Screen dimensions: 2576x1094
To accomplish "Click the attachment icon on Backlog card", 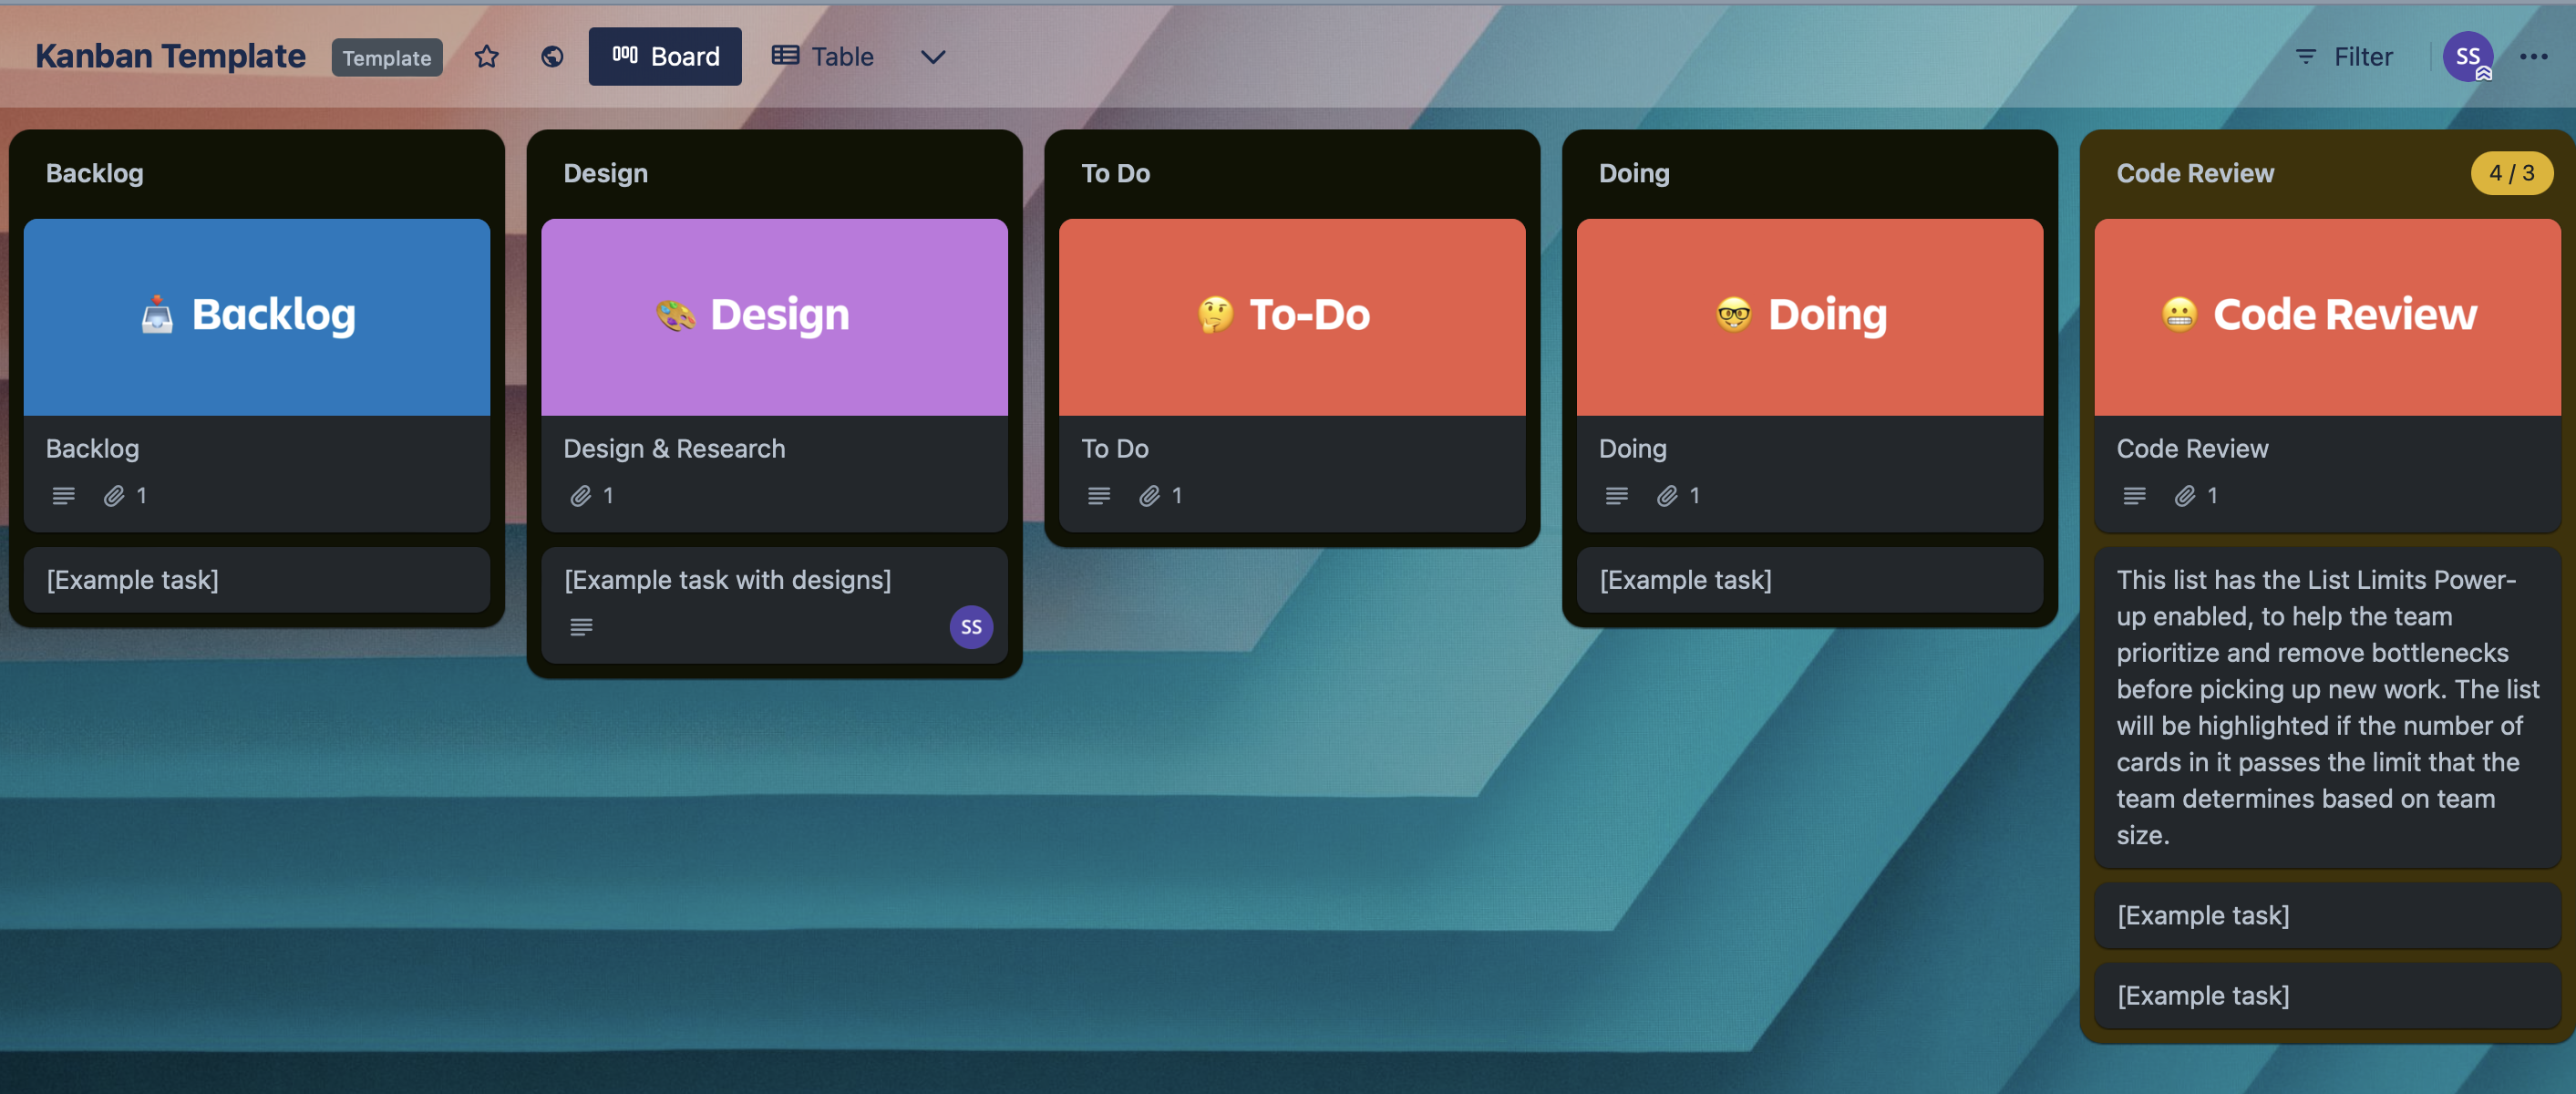I will [114, 496].
